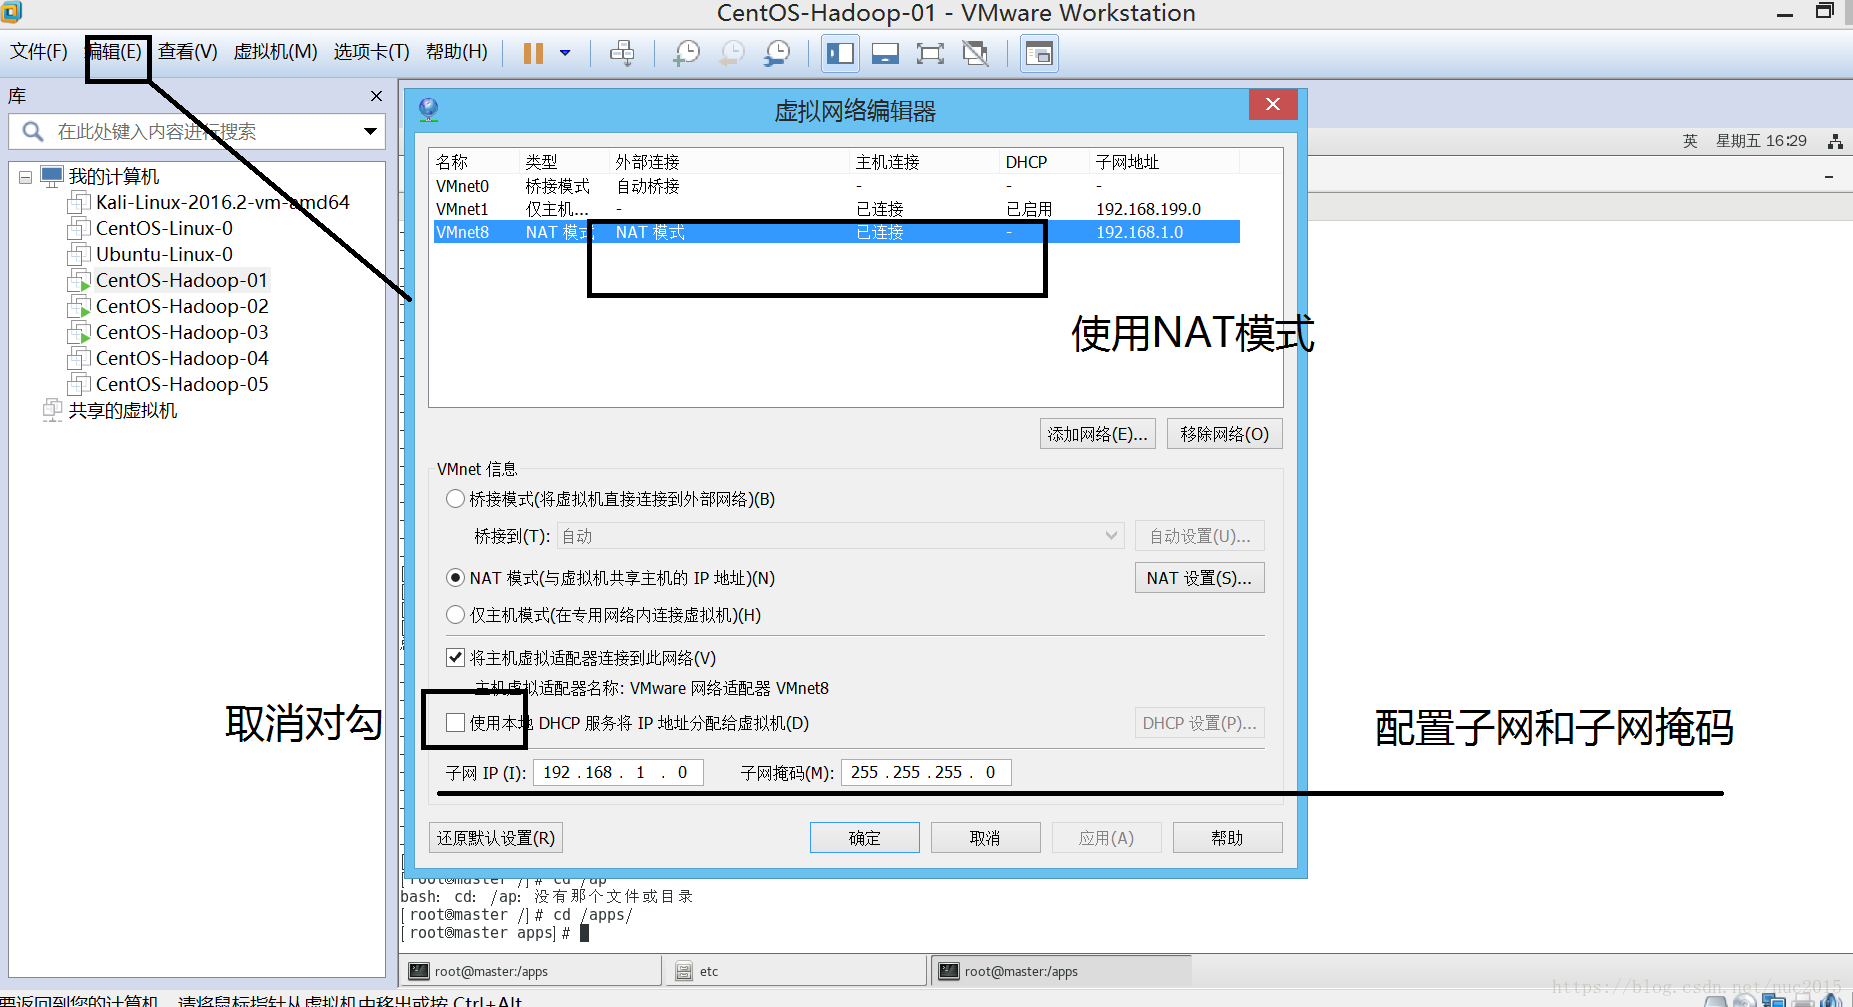Click the 还原默认设置(R) button
The width and height of the screenshot is (1853, 1007).
pos(496,838)
